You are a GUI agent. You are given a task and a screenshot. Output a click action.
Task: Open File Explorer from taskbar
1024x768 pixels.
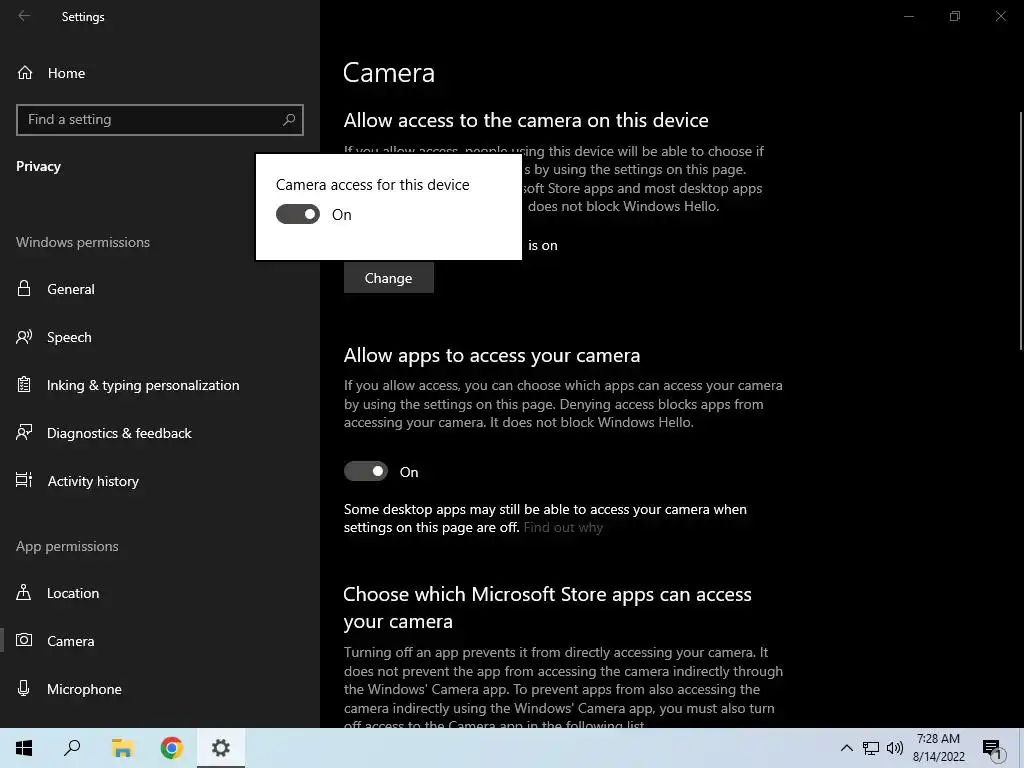pyautogui.click(x=122, y=748)
